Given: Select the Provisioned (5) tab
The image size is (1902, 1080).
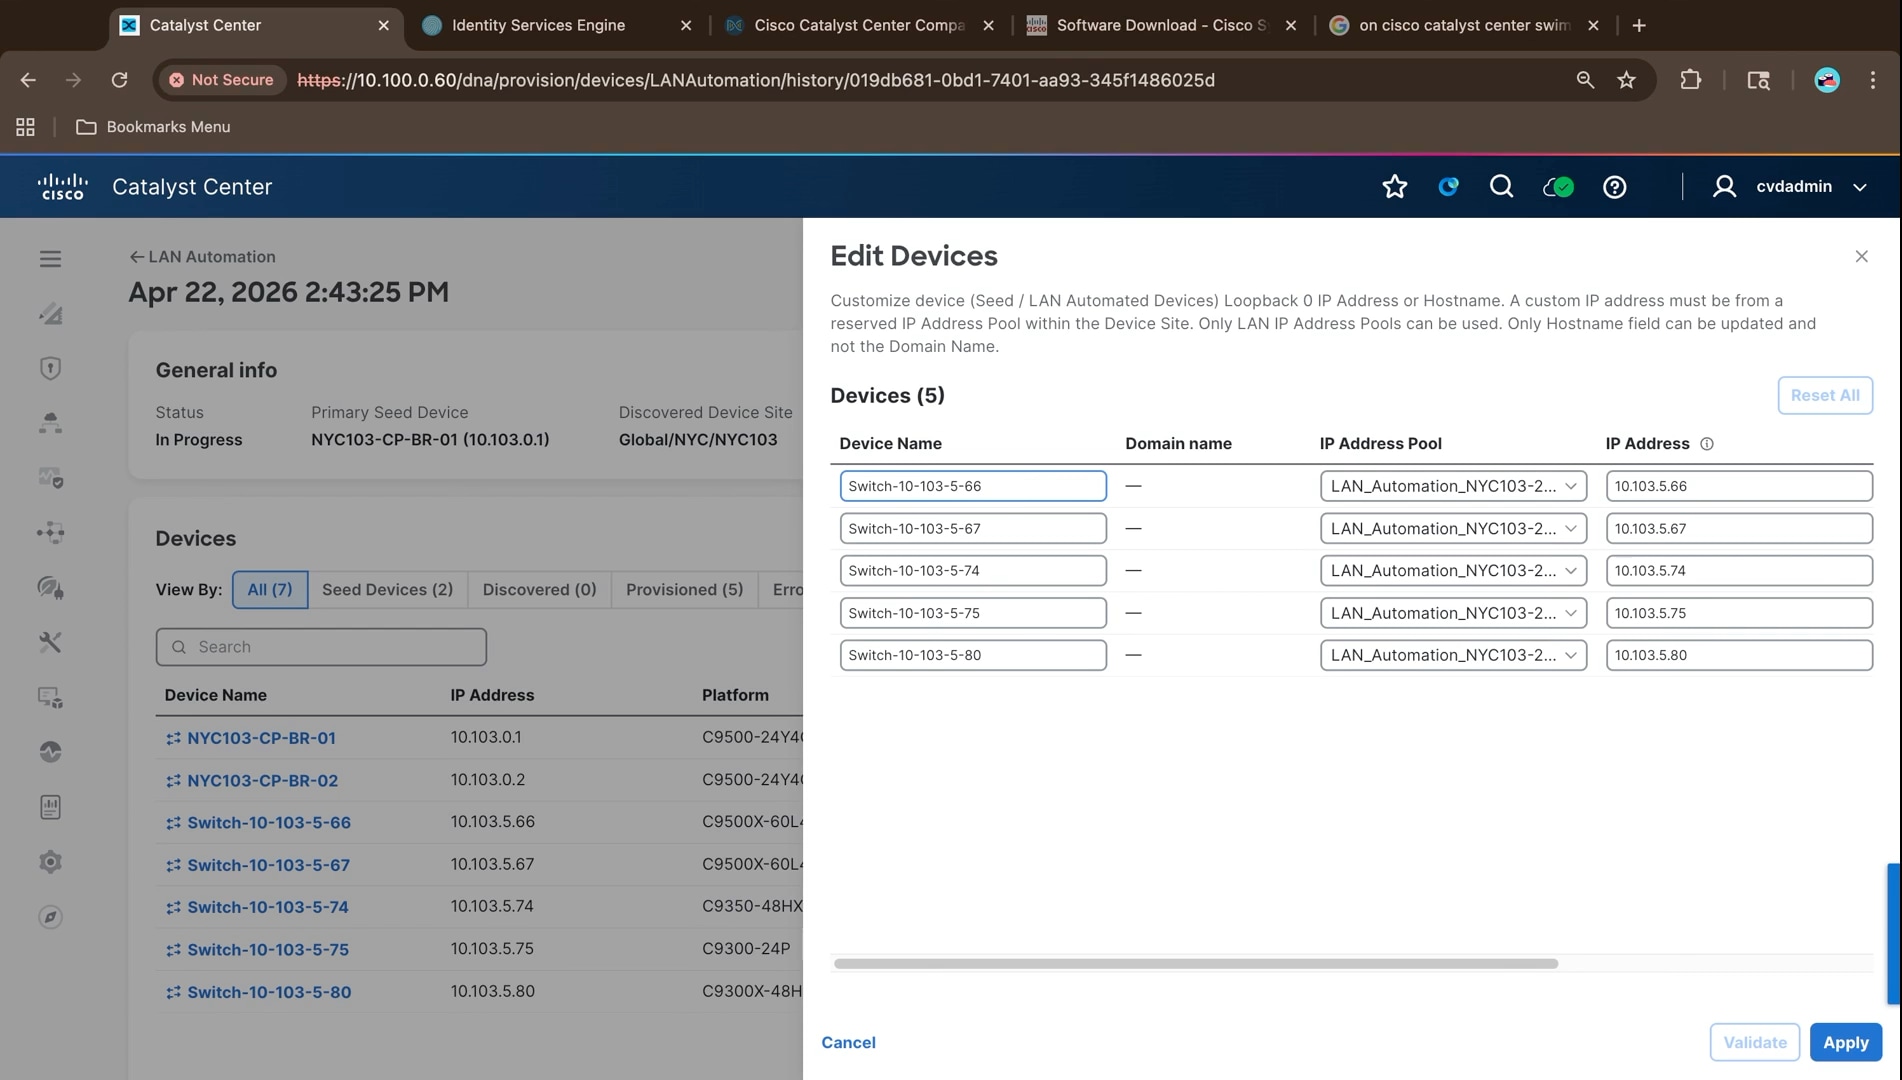Looking at the screenshot, I should (684, 590).
